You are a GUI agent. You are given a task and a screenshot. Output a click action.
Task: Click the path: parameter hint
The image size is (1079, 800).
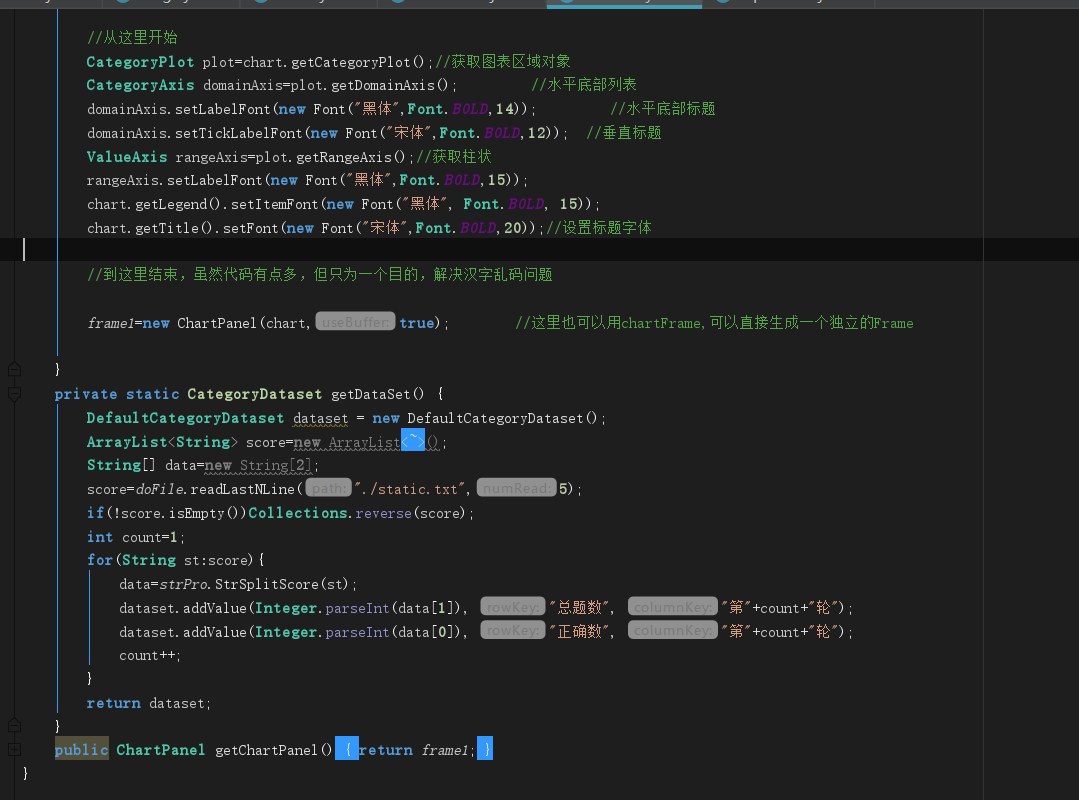click(328, 488)
